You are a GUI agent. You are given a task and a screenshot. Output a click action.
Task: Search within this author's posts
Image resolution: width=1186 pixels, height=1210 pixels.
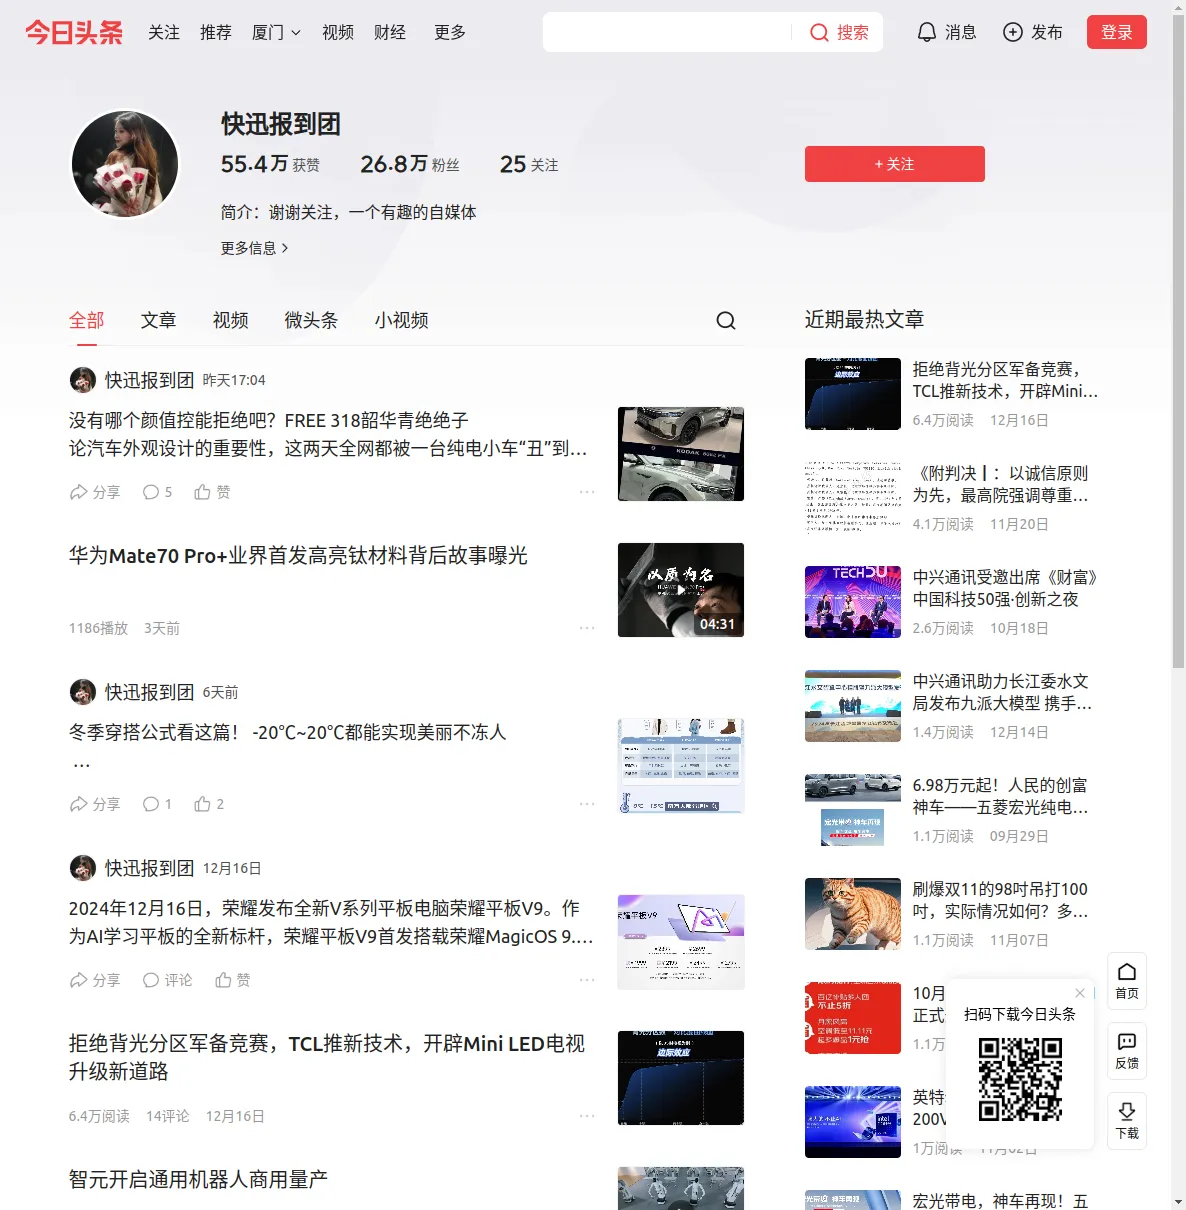coord(726,320)
